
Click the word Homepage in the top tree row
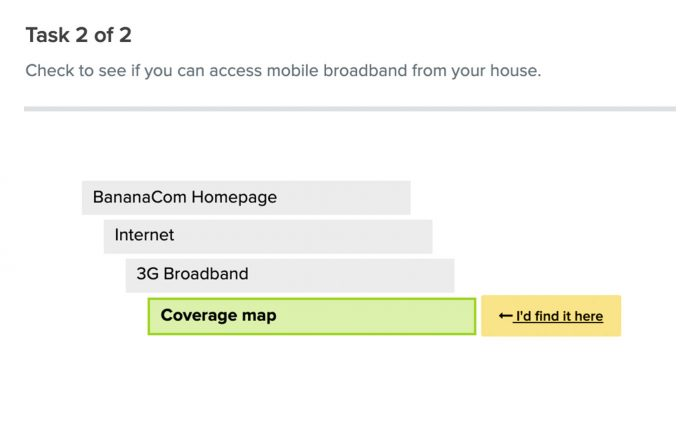[234, 197]
